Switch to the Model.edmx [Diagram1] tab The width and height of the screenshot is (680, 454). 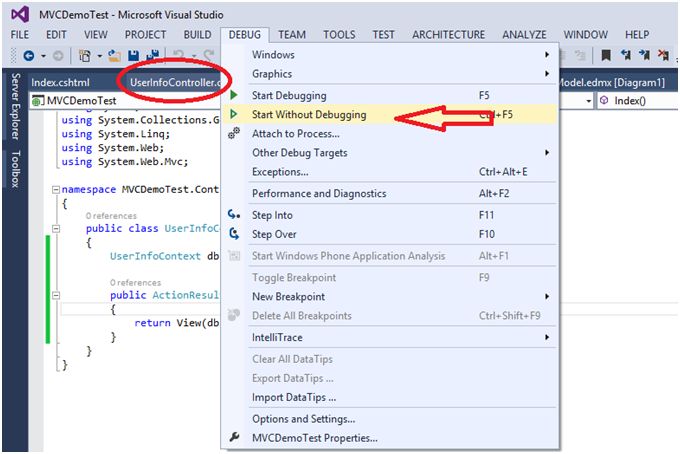612,82
